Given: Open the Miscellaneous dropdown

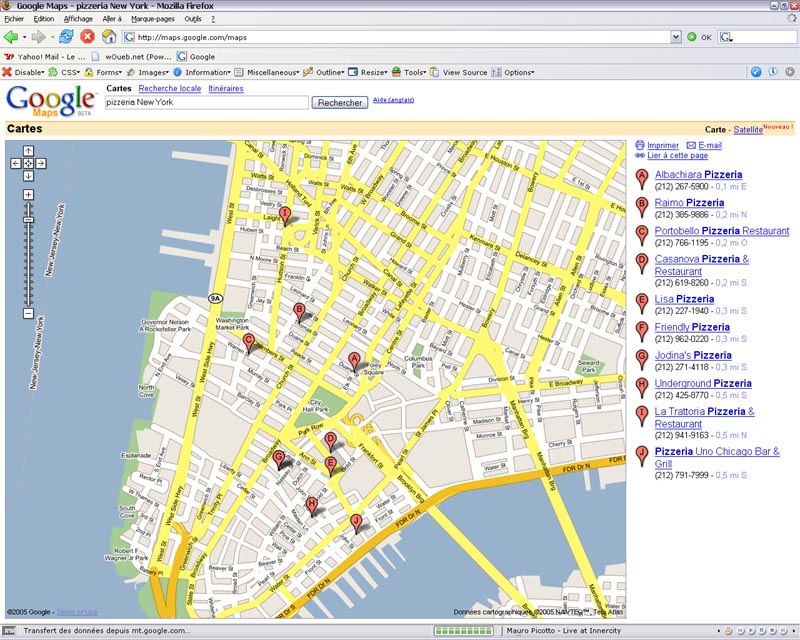Looking at the screenshot, I should tap(267, 72).
